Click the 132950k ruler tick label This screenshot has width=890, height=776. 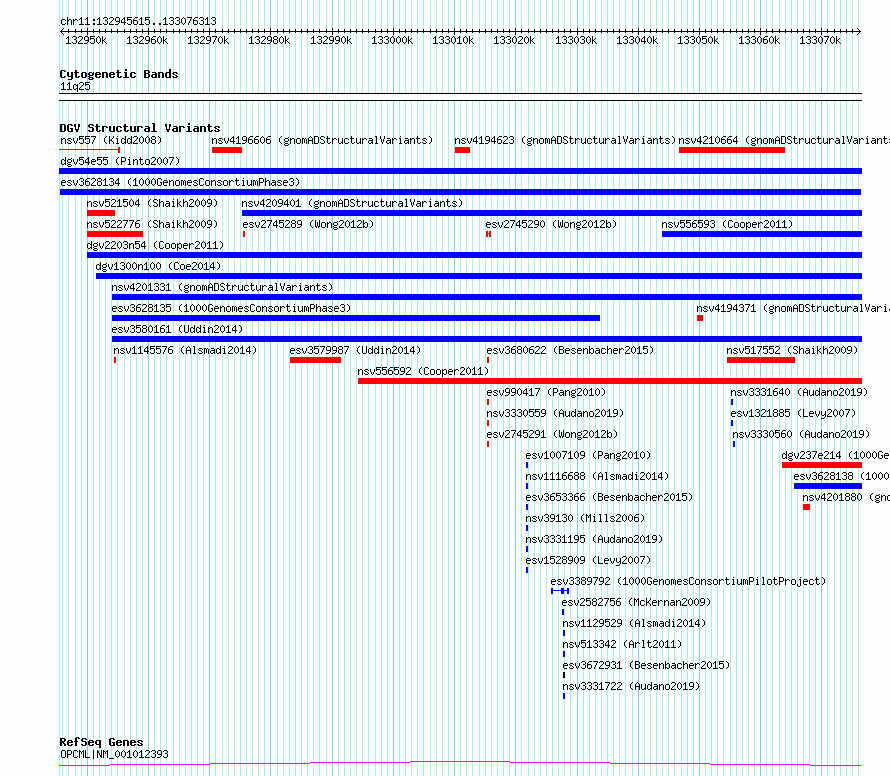pos(86,40)
